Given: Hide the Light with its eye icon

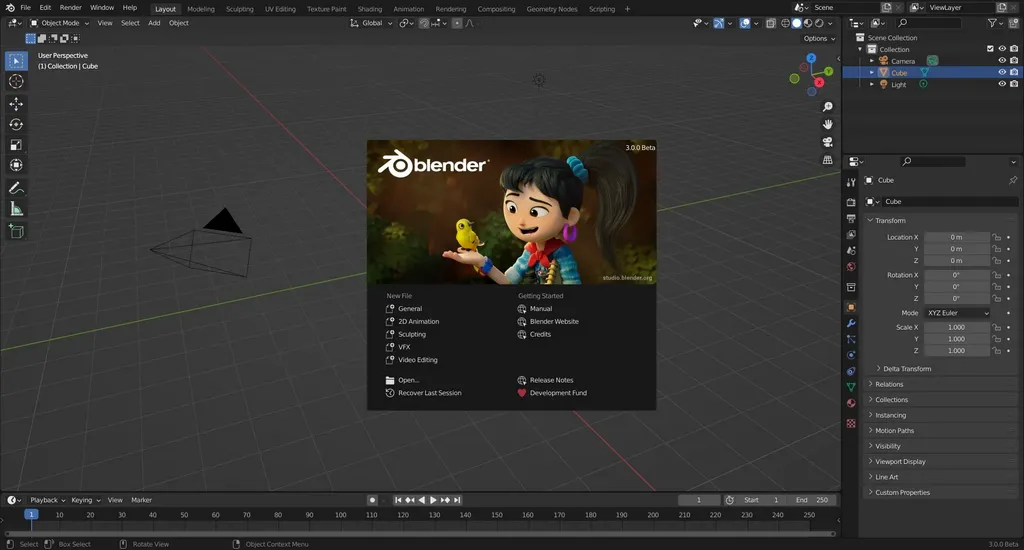Looking at the screenshot, I should (1002, 84).
